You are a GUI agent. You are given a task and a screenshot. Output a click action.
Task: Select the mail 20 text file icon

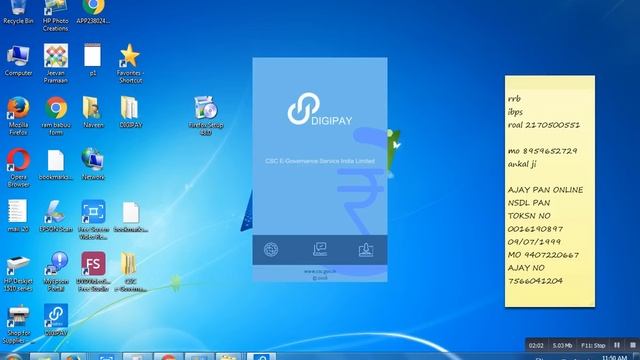pyautogui.click(x=18, y=216)
